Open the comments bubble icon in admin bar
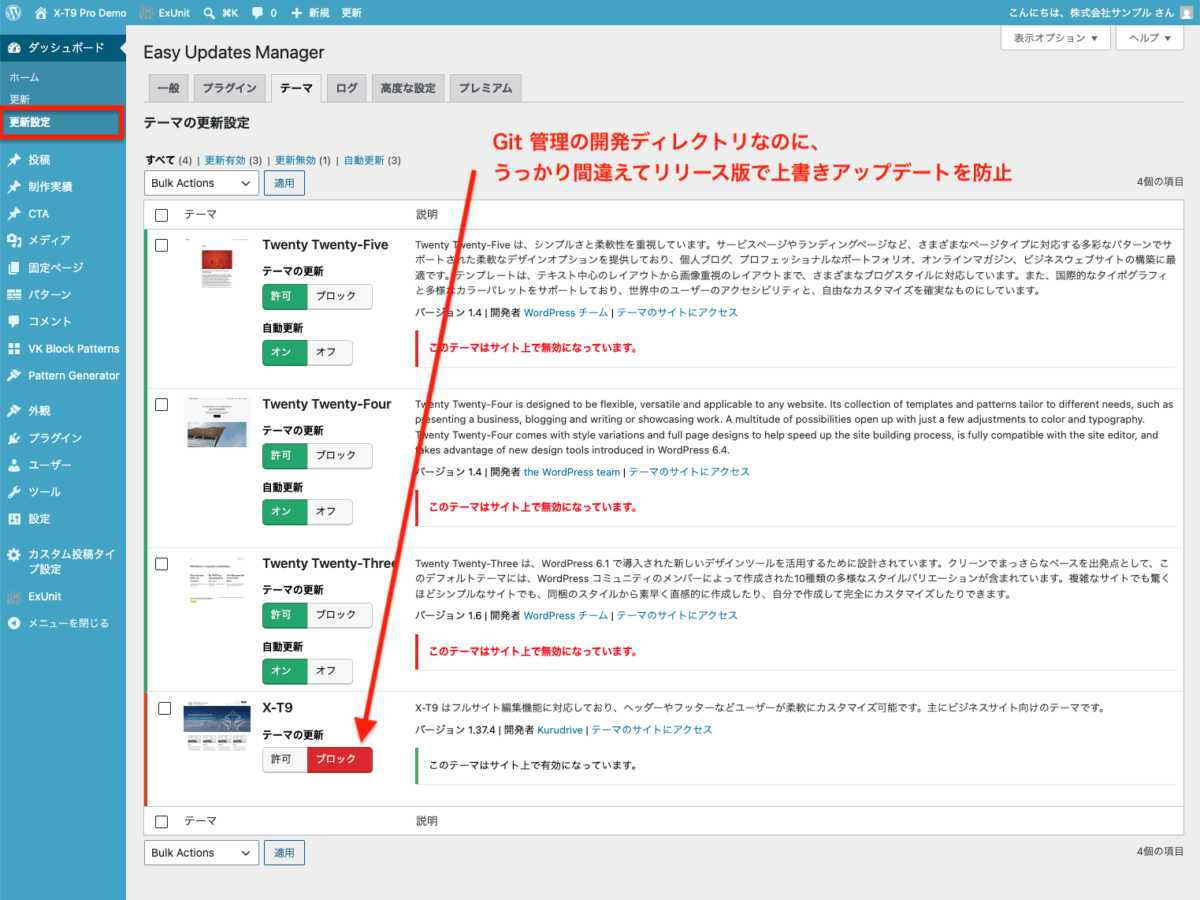The image size is (1200, 900). tap(257, 13)
